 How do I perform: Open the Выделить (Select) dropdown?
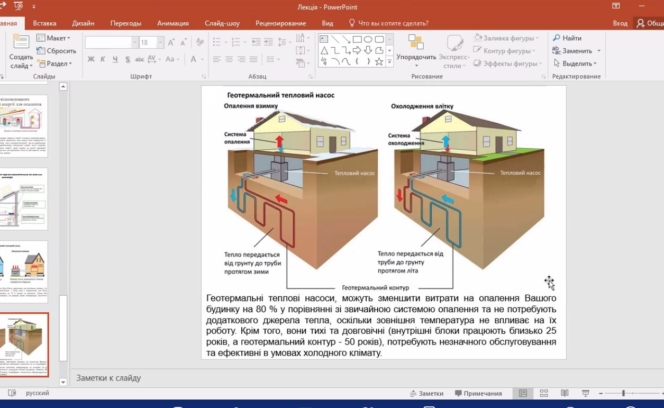click(x=577, y=63)
